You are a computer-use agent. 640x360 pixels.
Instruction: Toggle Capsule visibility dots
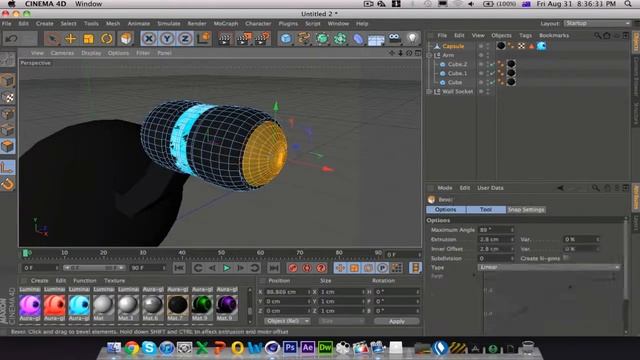pos(488,46)
